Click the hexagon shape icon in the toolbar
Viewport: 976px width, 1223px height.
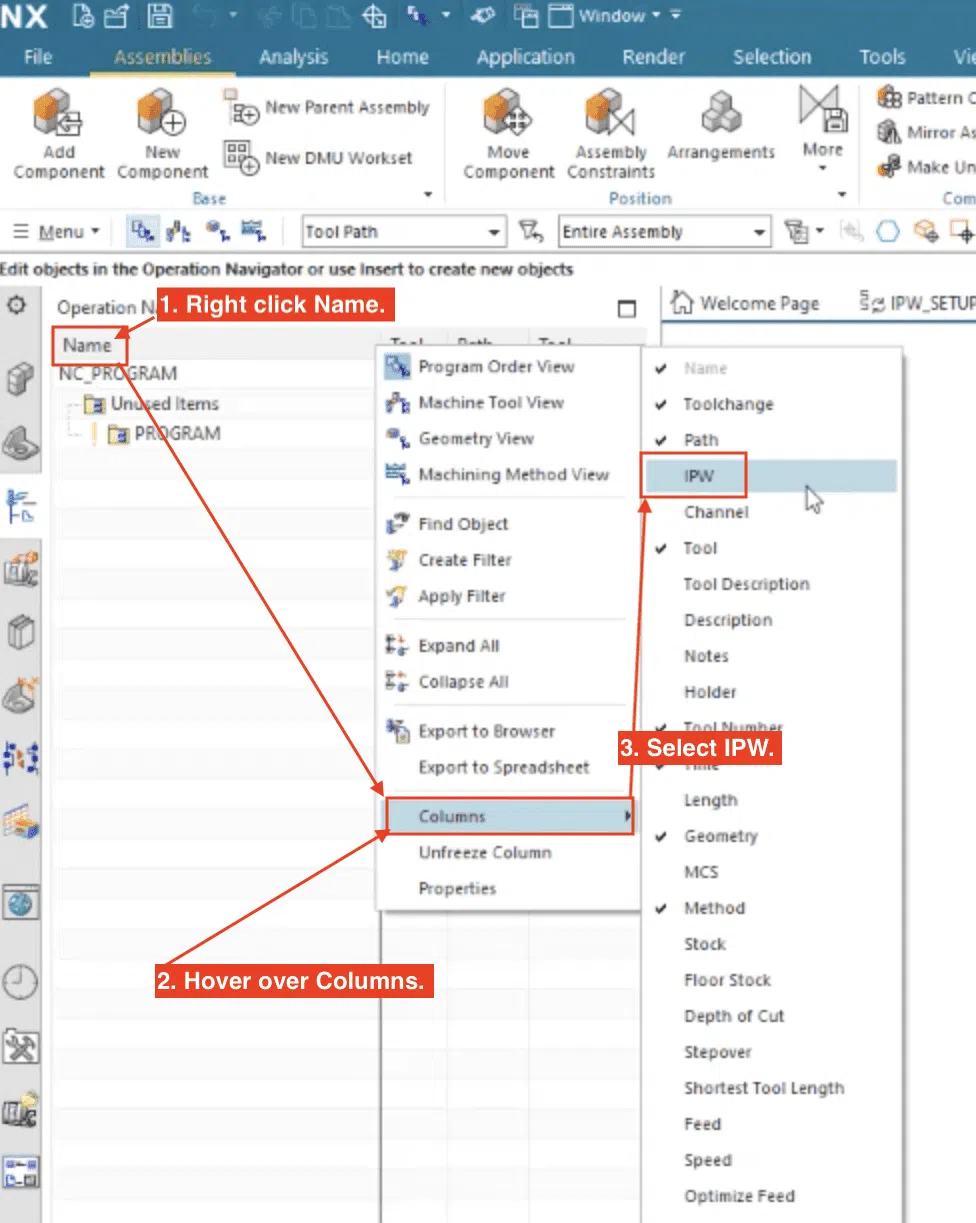[x=888, y=232]
